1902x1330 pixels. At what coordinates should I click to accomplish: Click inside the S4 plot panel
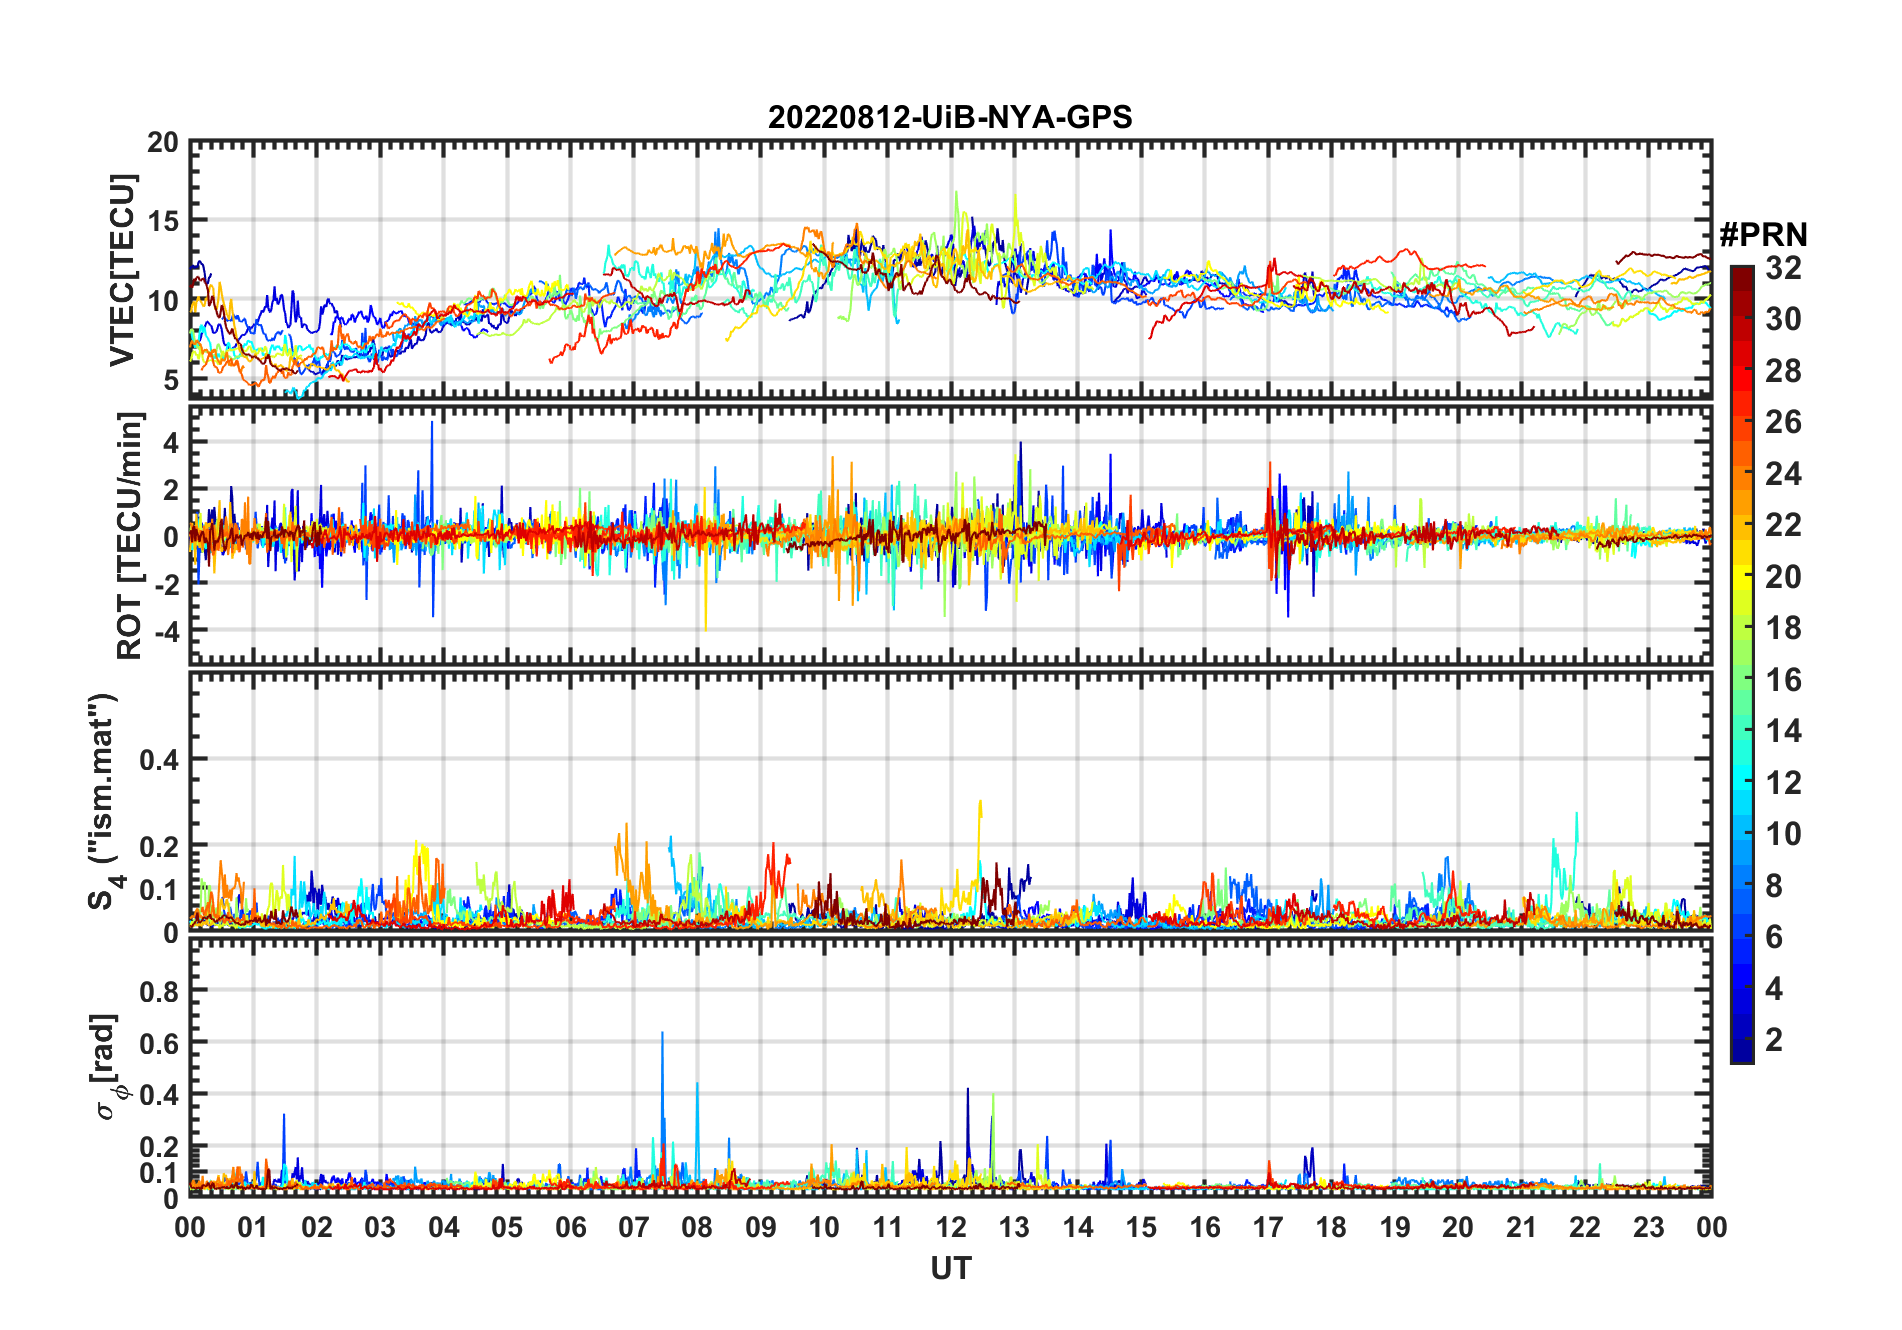pos(951,801)
